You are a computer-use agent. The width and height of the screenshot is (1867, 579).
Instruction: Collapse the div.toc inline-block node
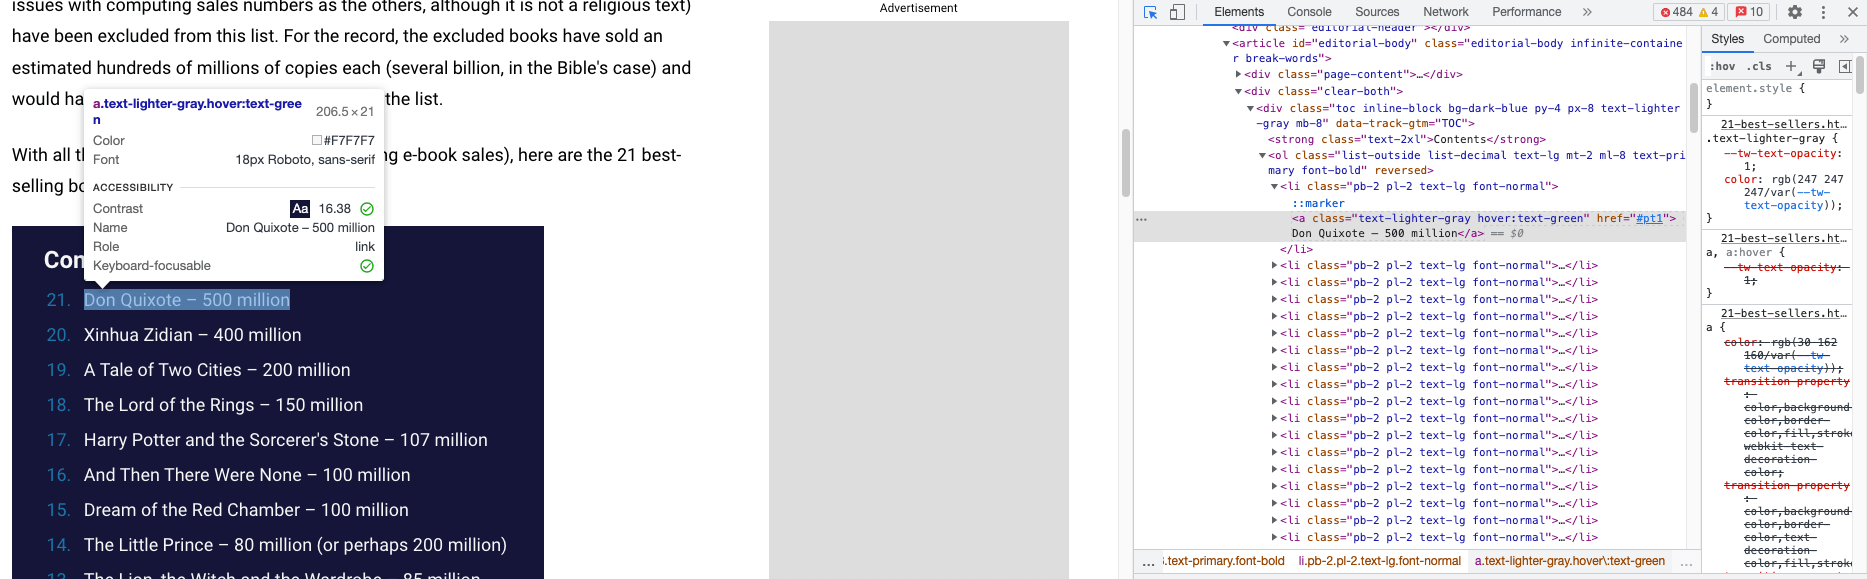(x=1250, y=108)
